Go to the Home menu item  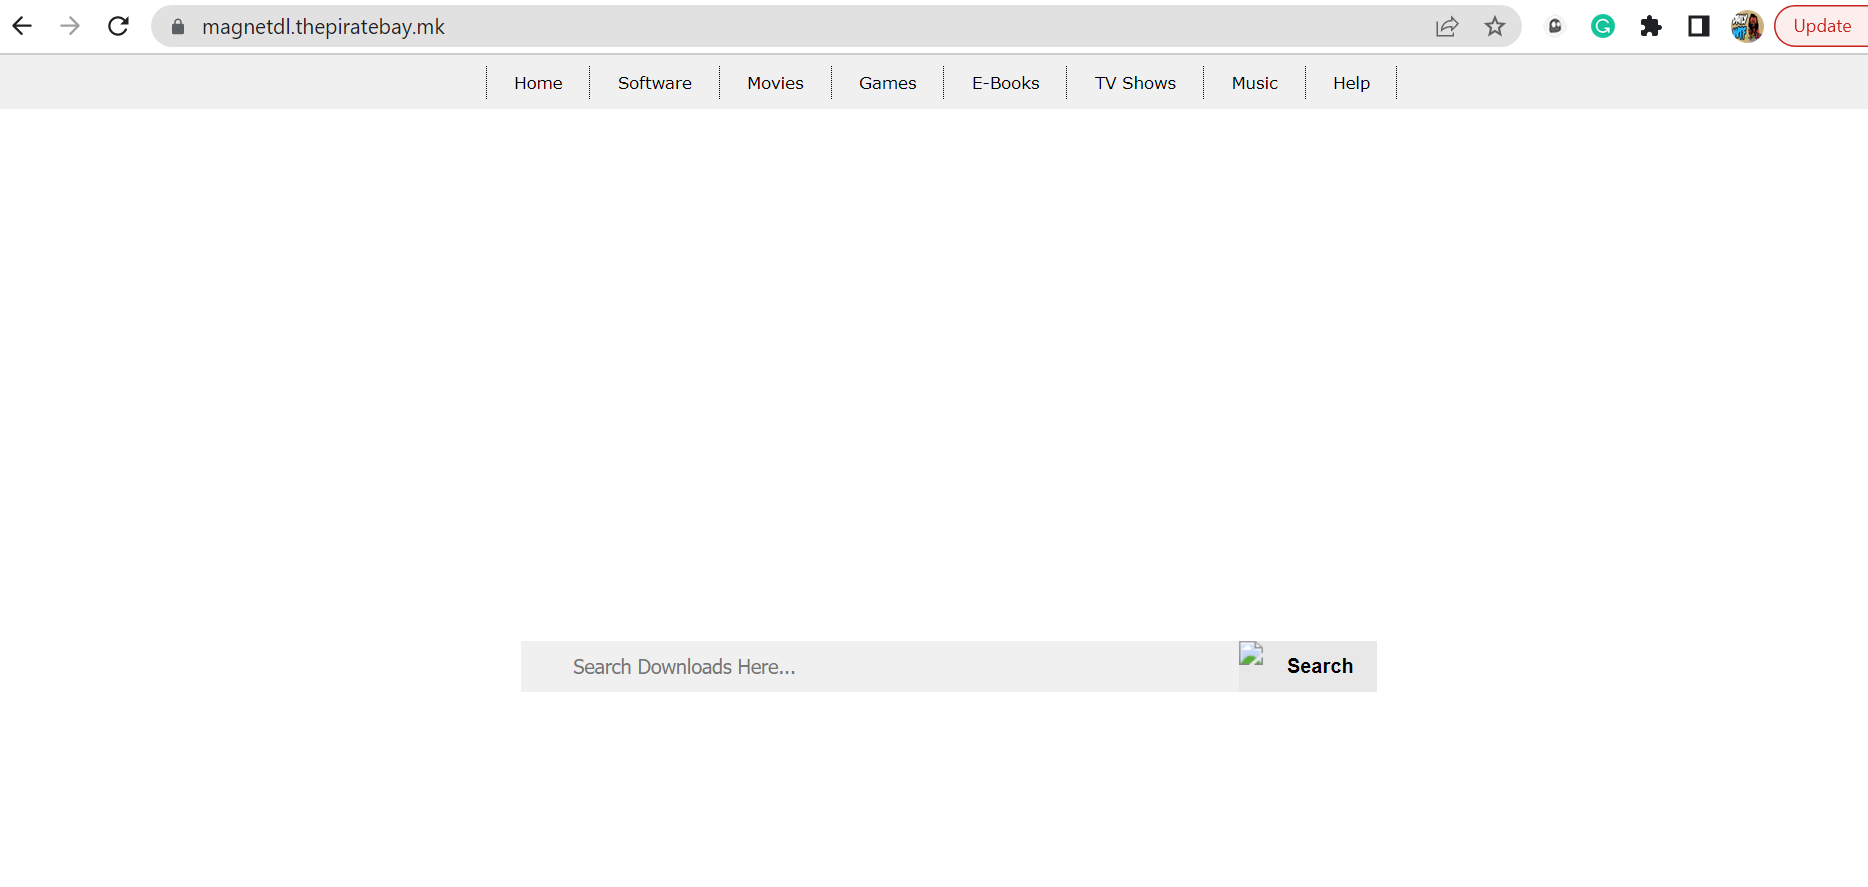pos(538,83)
